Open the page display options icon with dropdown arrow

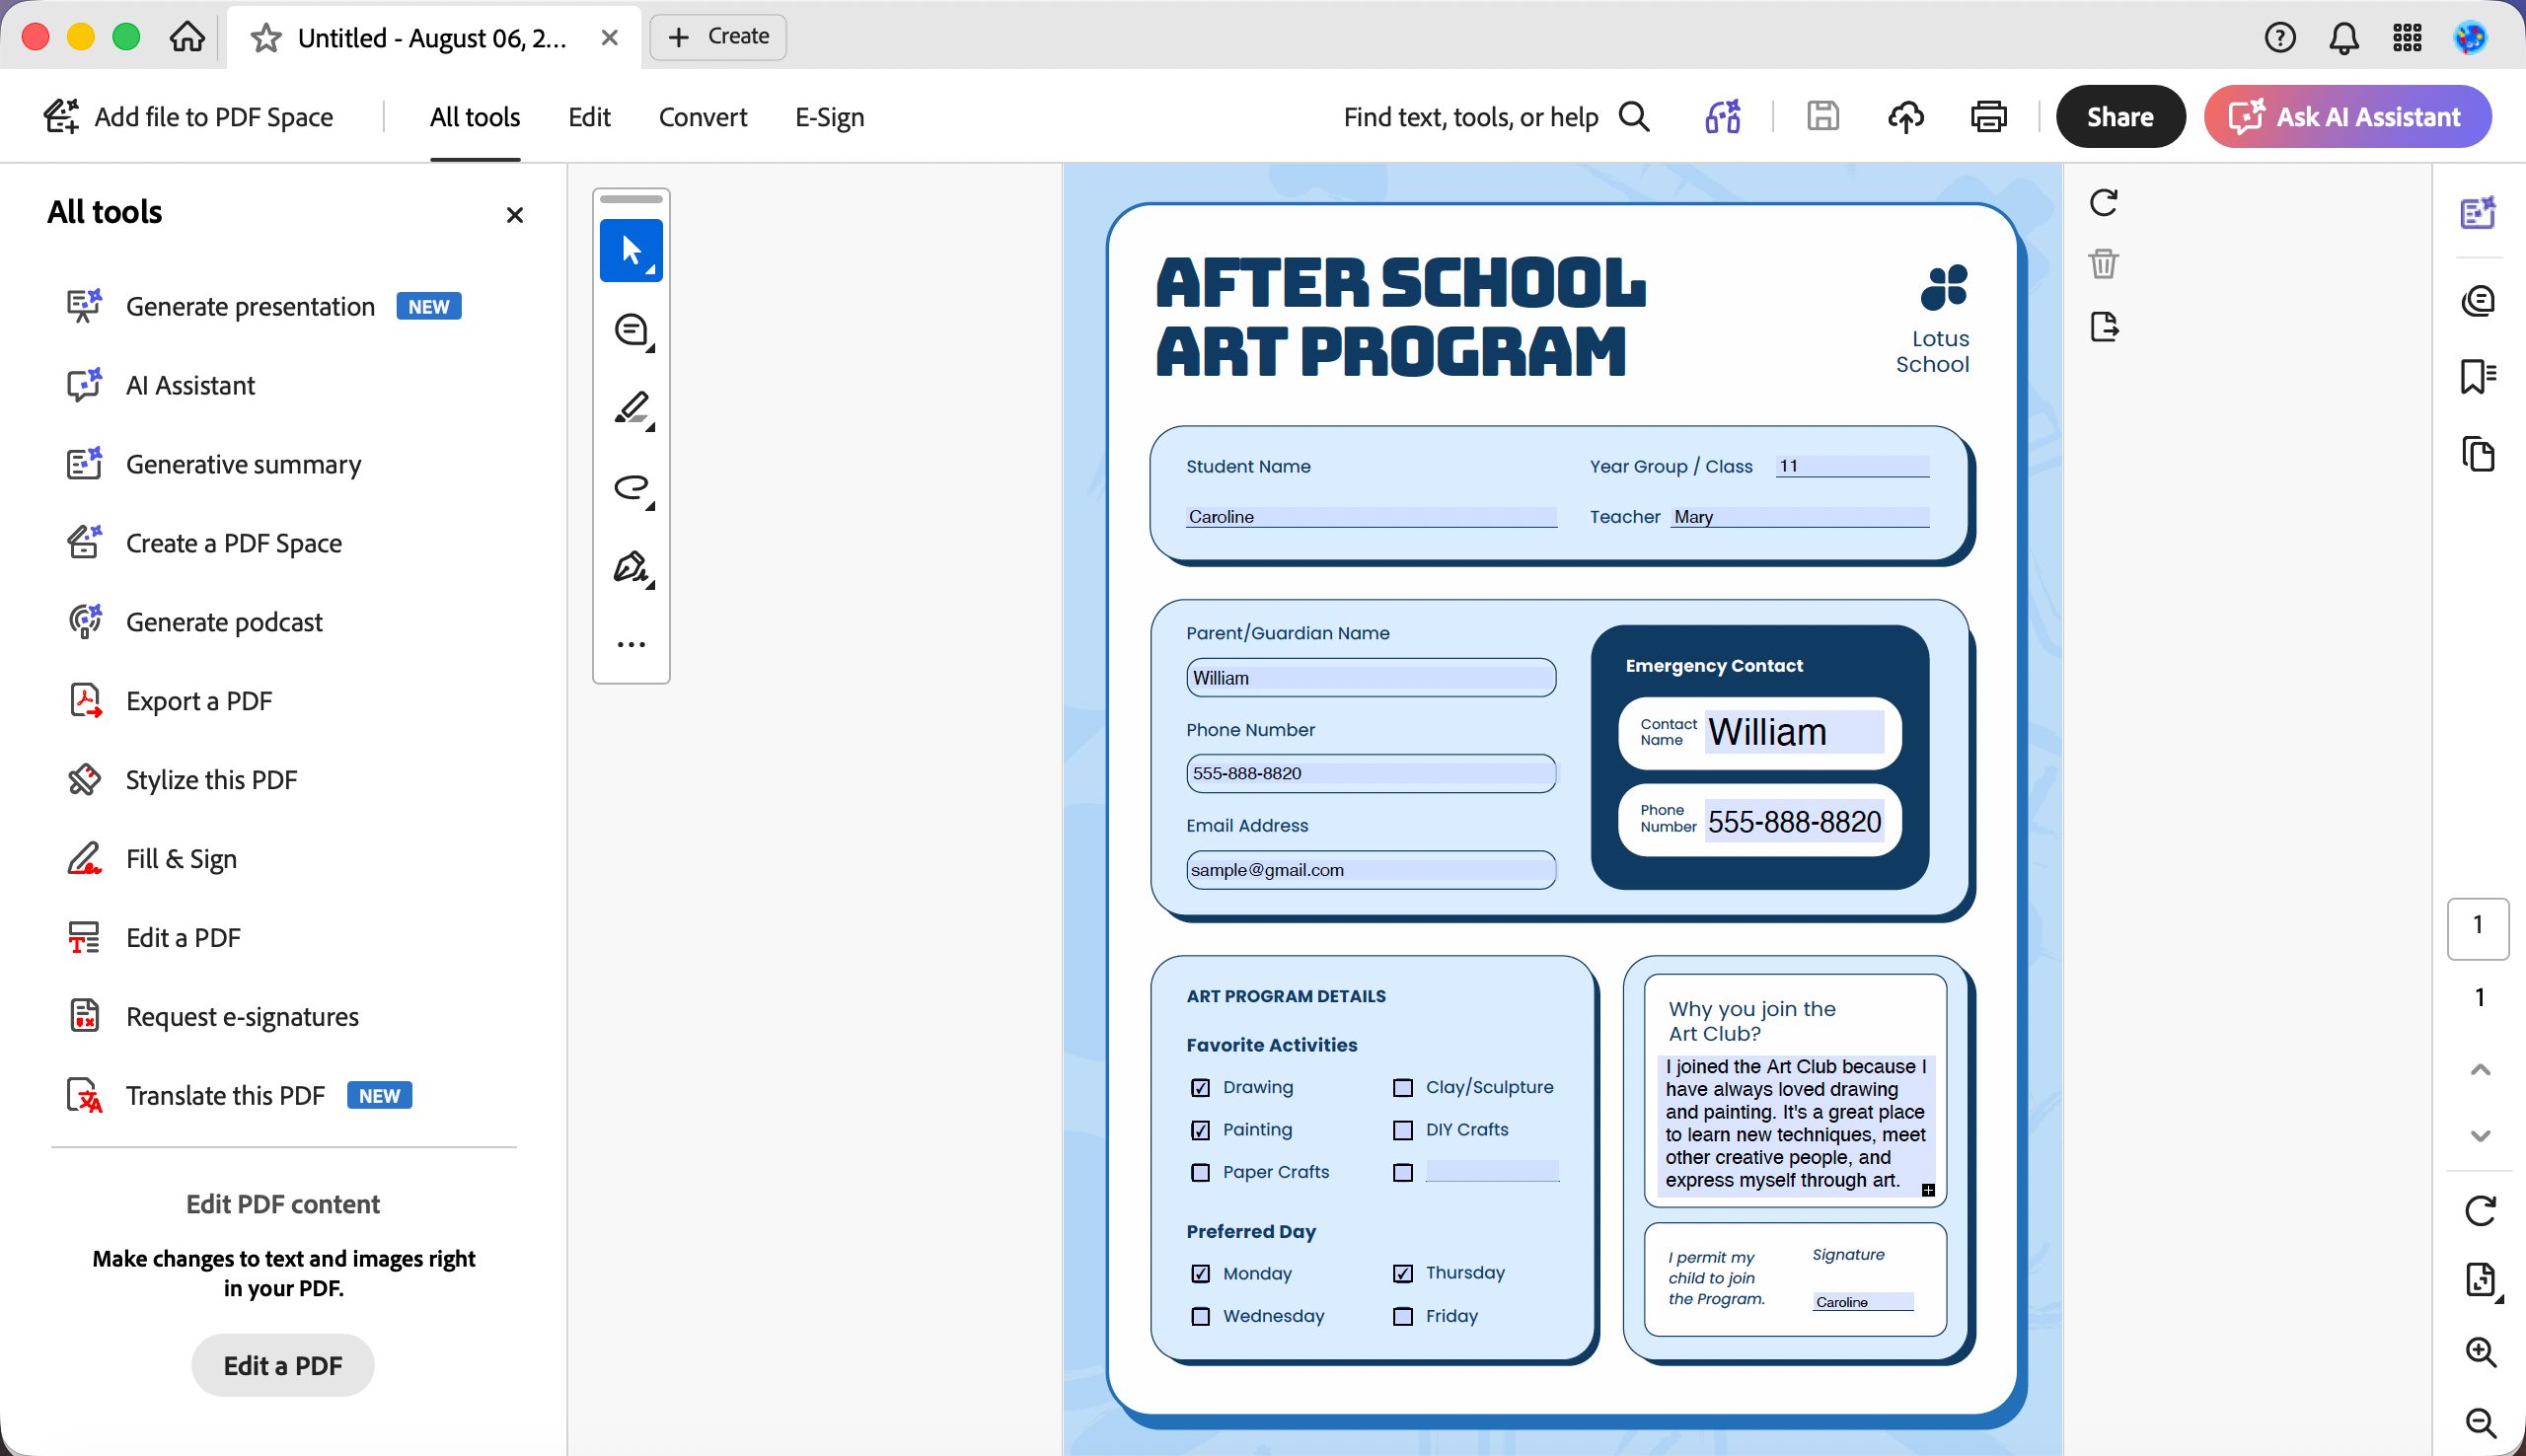[2482, 1280]
